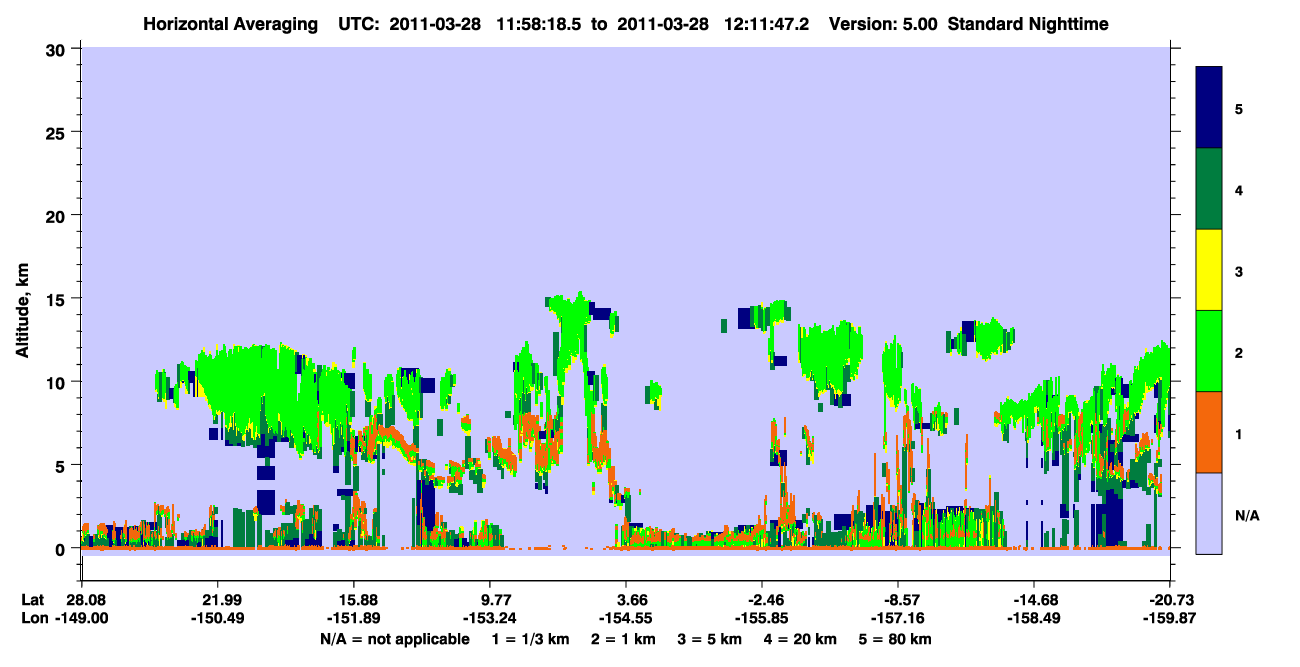Image resolution: width=1300 pixels, height=667 pixels.
Task: Click the colorbar label '5'
Action: (1238, 108)
